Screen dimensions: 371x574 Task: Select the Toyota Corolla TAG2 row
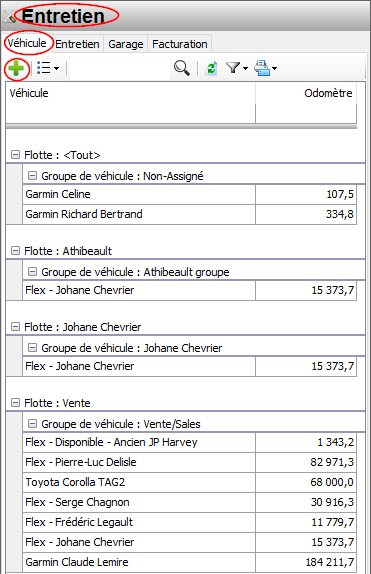coord(189,482)
